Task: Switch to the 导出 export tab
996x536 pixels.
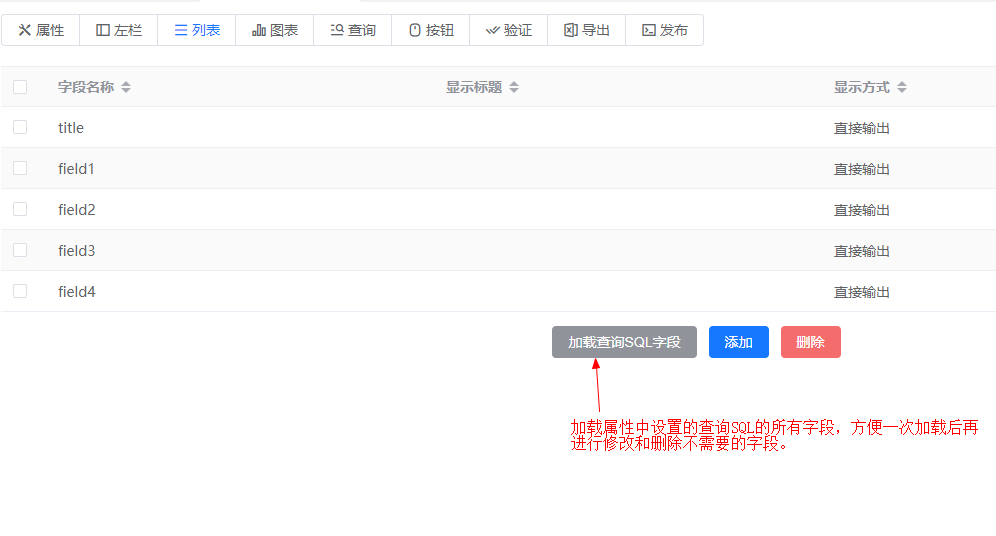Action: pos(587,30)
